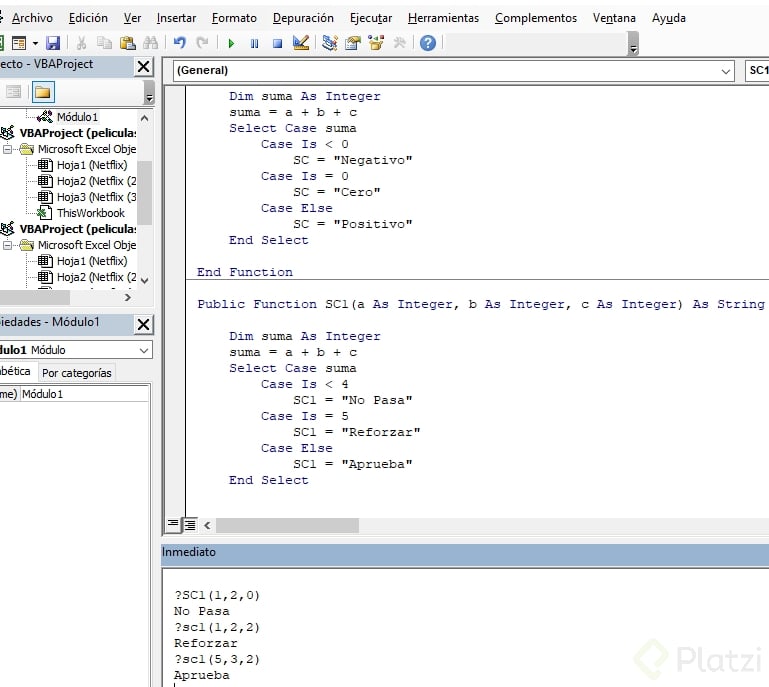769x687 pixels.
Task: Click the Inmediato window title bar
Action: point(465,553)
